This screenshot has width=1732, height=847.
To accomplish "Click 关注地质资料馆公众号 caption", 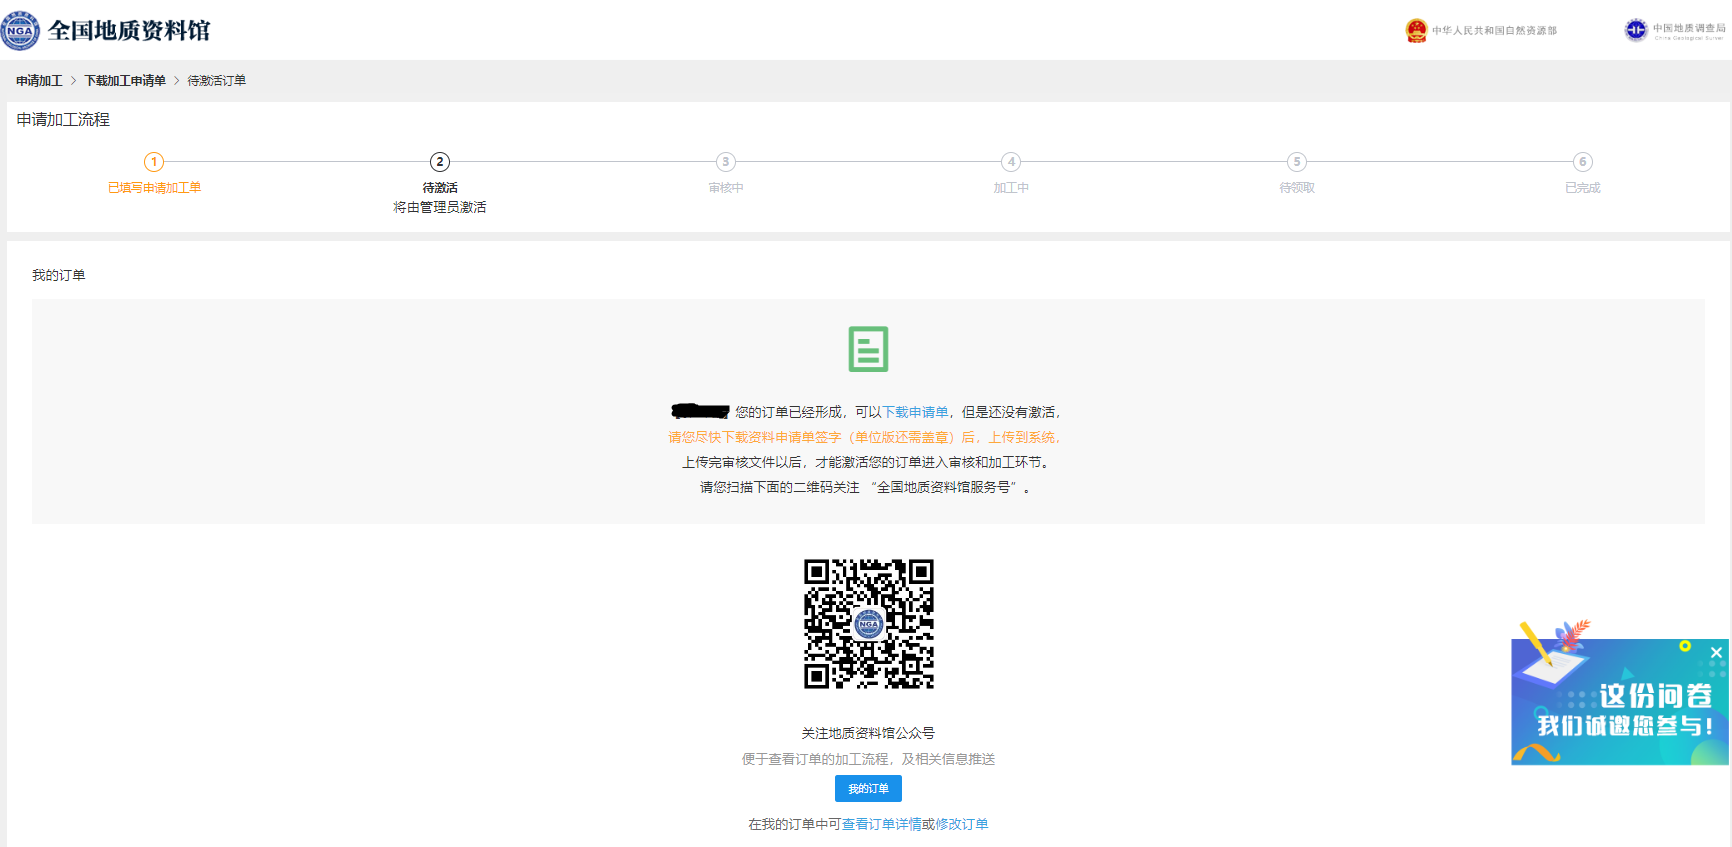I will coord(868,733).
